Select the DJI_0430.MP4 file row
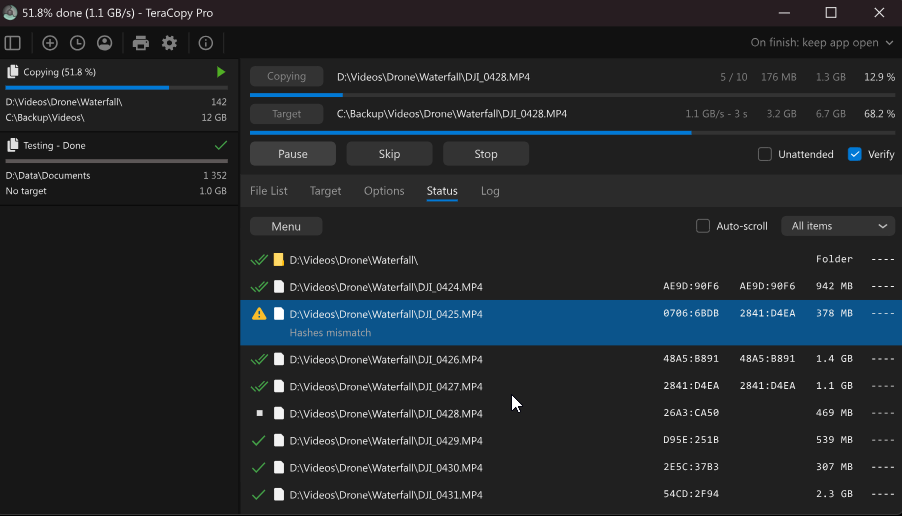This screenshot has width=902, height=516. 571,468
